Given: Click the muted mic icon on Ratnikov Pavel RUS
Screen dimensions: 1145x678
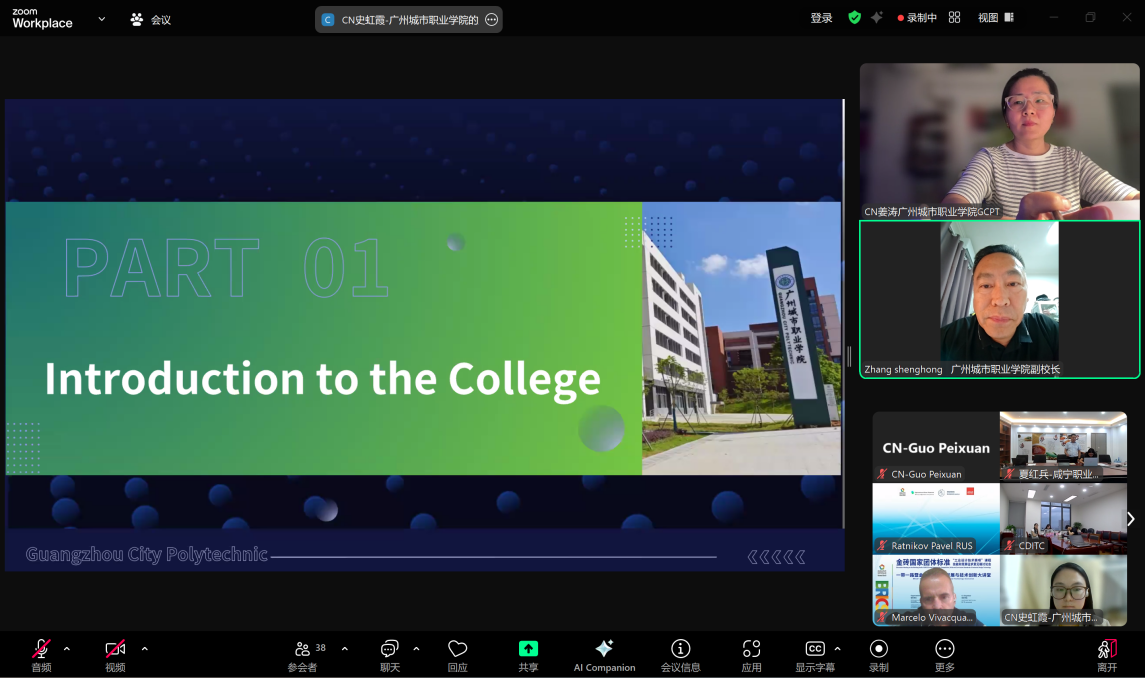Looking at the screenshot, I should coord(882,546).
